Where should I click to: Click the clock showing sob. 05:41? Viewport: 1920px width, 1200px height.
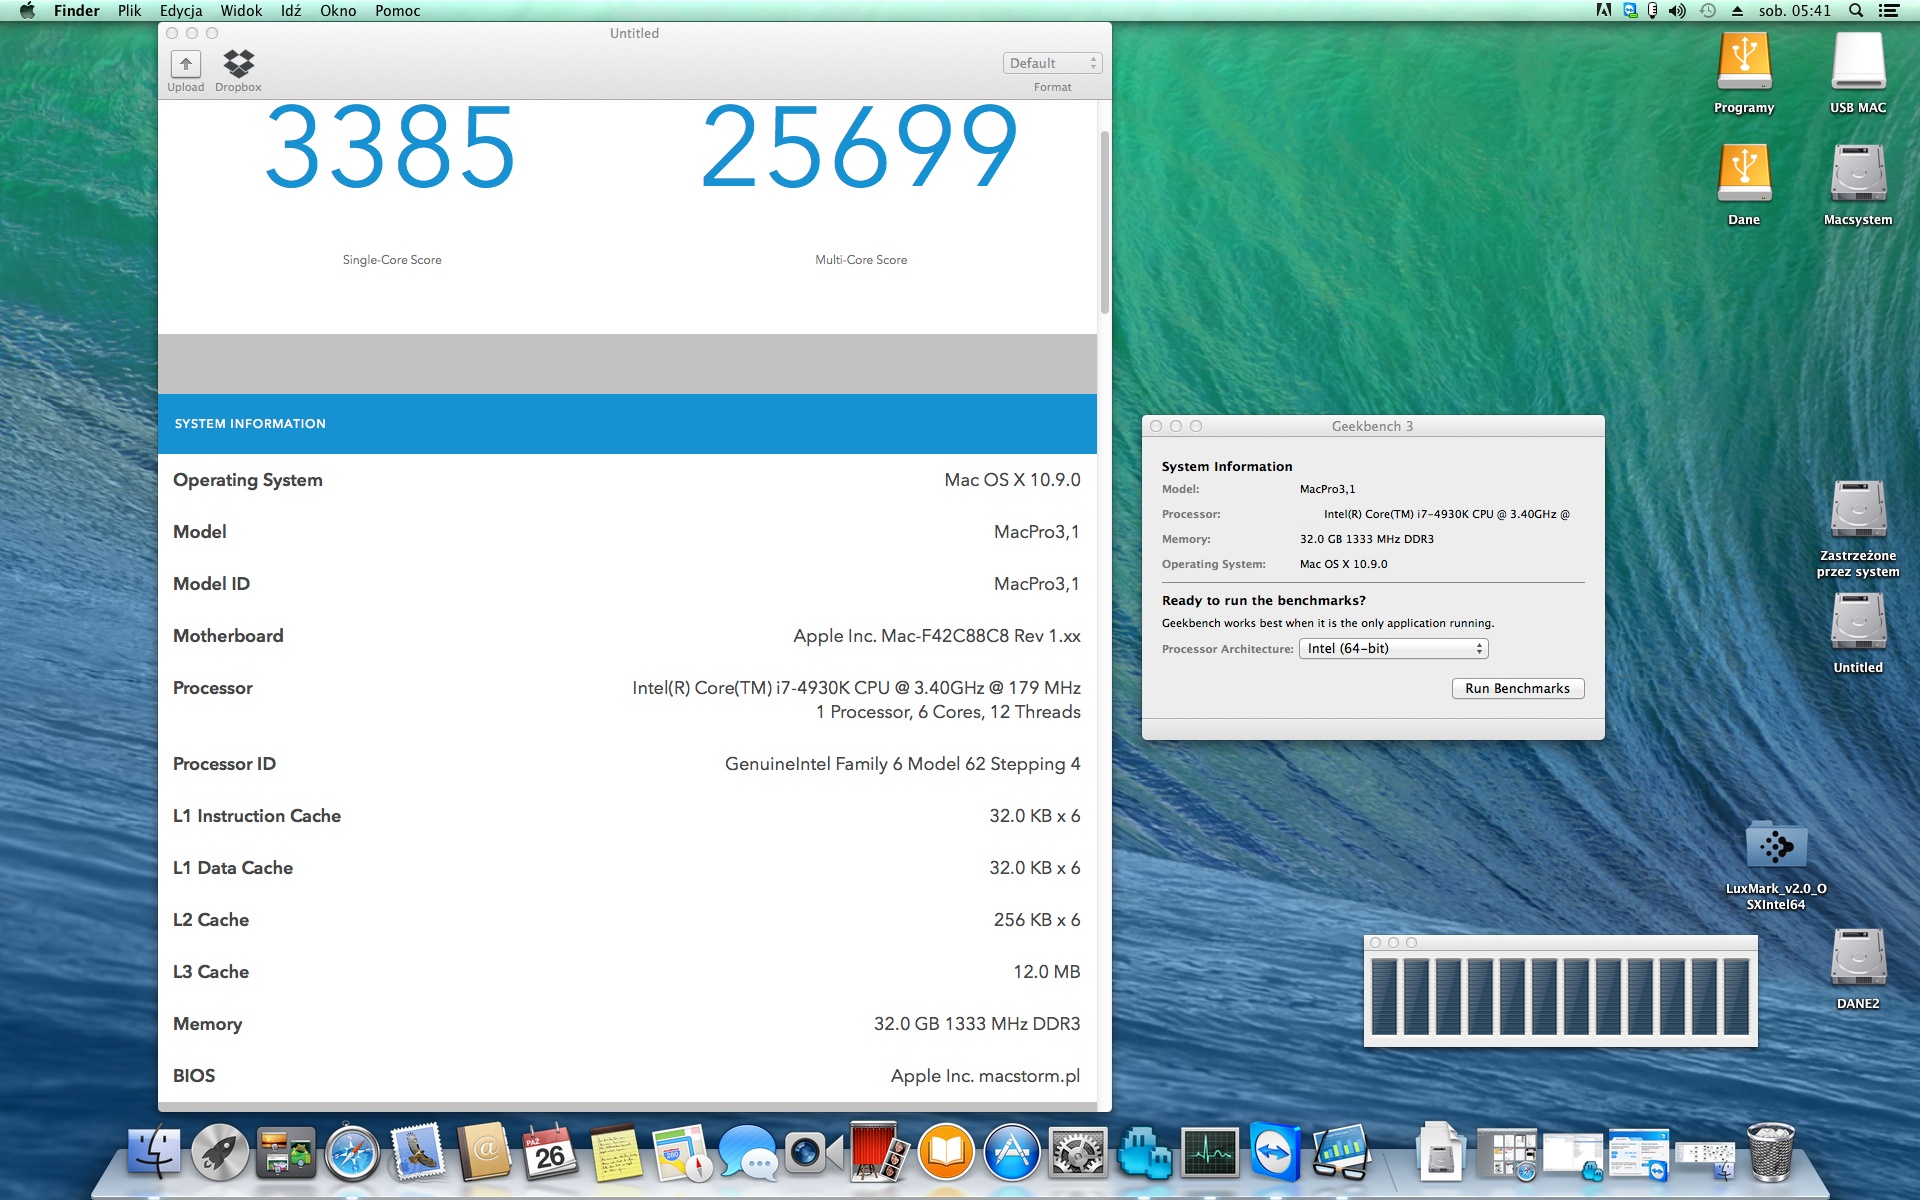(x=1795, y=11)
